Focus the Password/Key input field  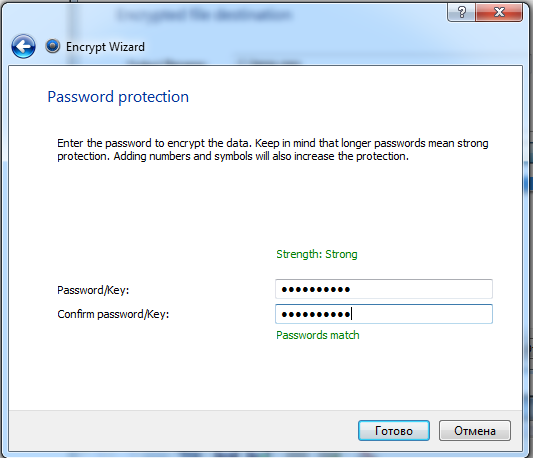click(x=384, y=289)
